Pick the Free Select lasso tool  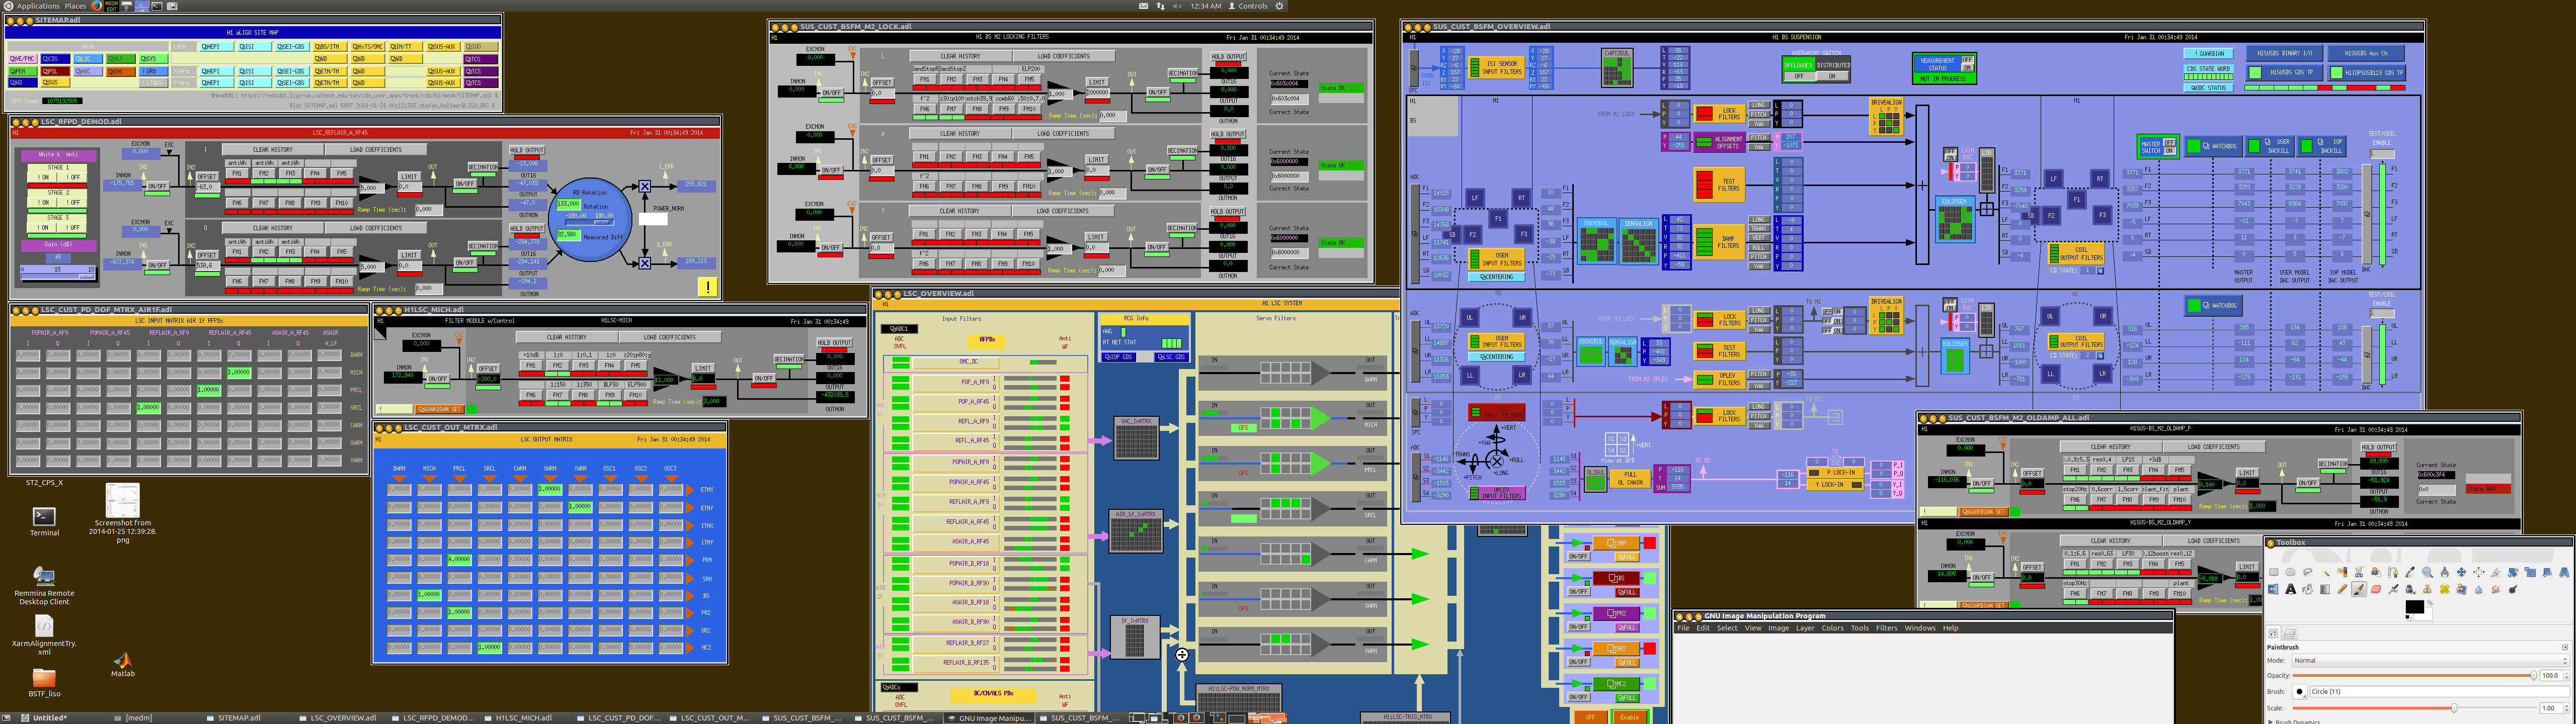2308,572
